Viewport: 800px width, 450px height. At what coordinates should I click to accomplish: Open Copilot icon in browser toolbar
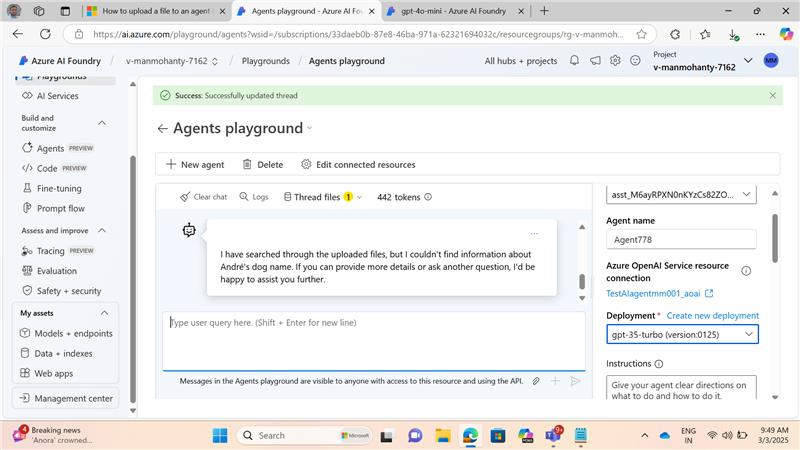pyautogui.click(x=786, y=34)
